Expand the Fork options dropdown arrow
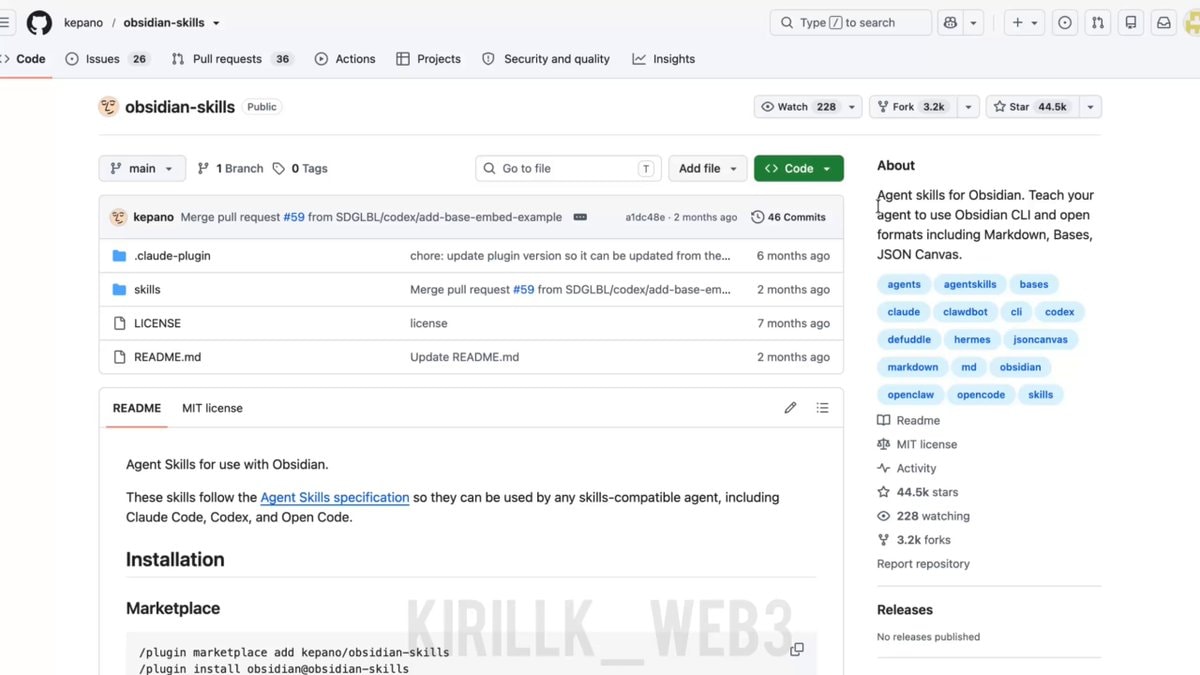 (968, 107)
